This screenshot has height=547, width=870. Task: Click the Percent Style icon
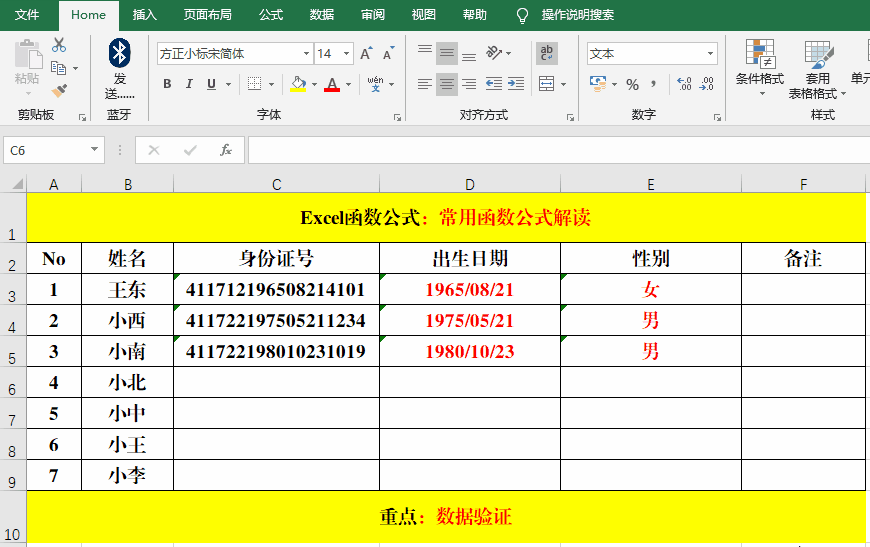pos(632,85)
